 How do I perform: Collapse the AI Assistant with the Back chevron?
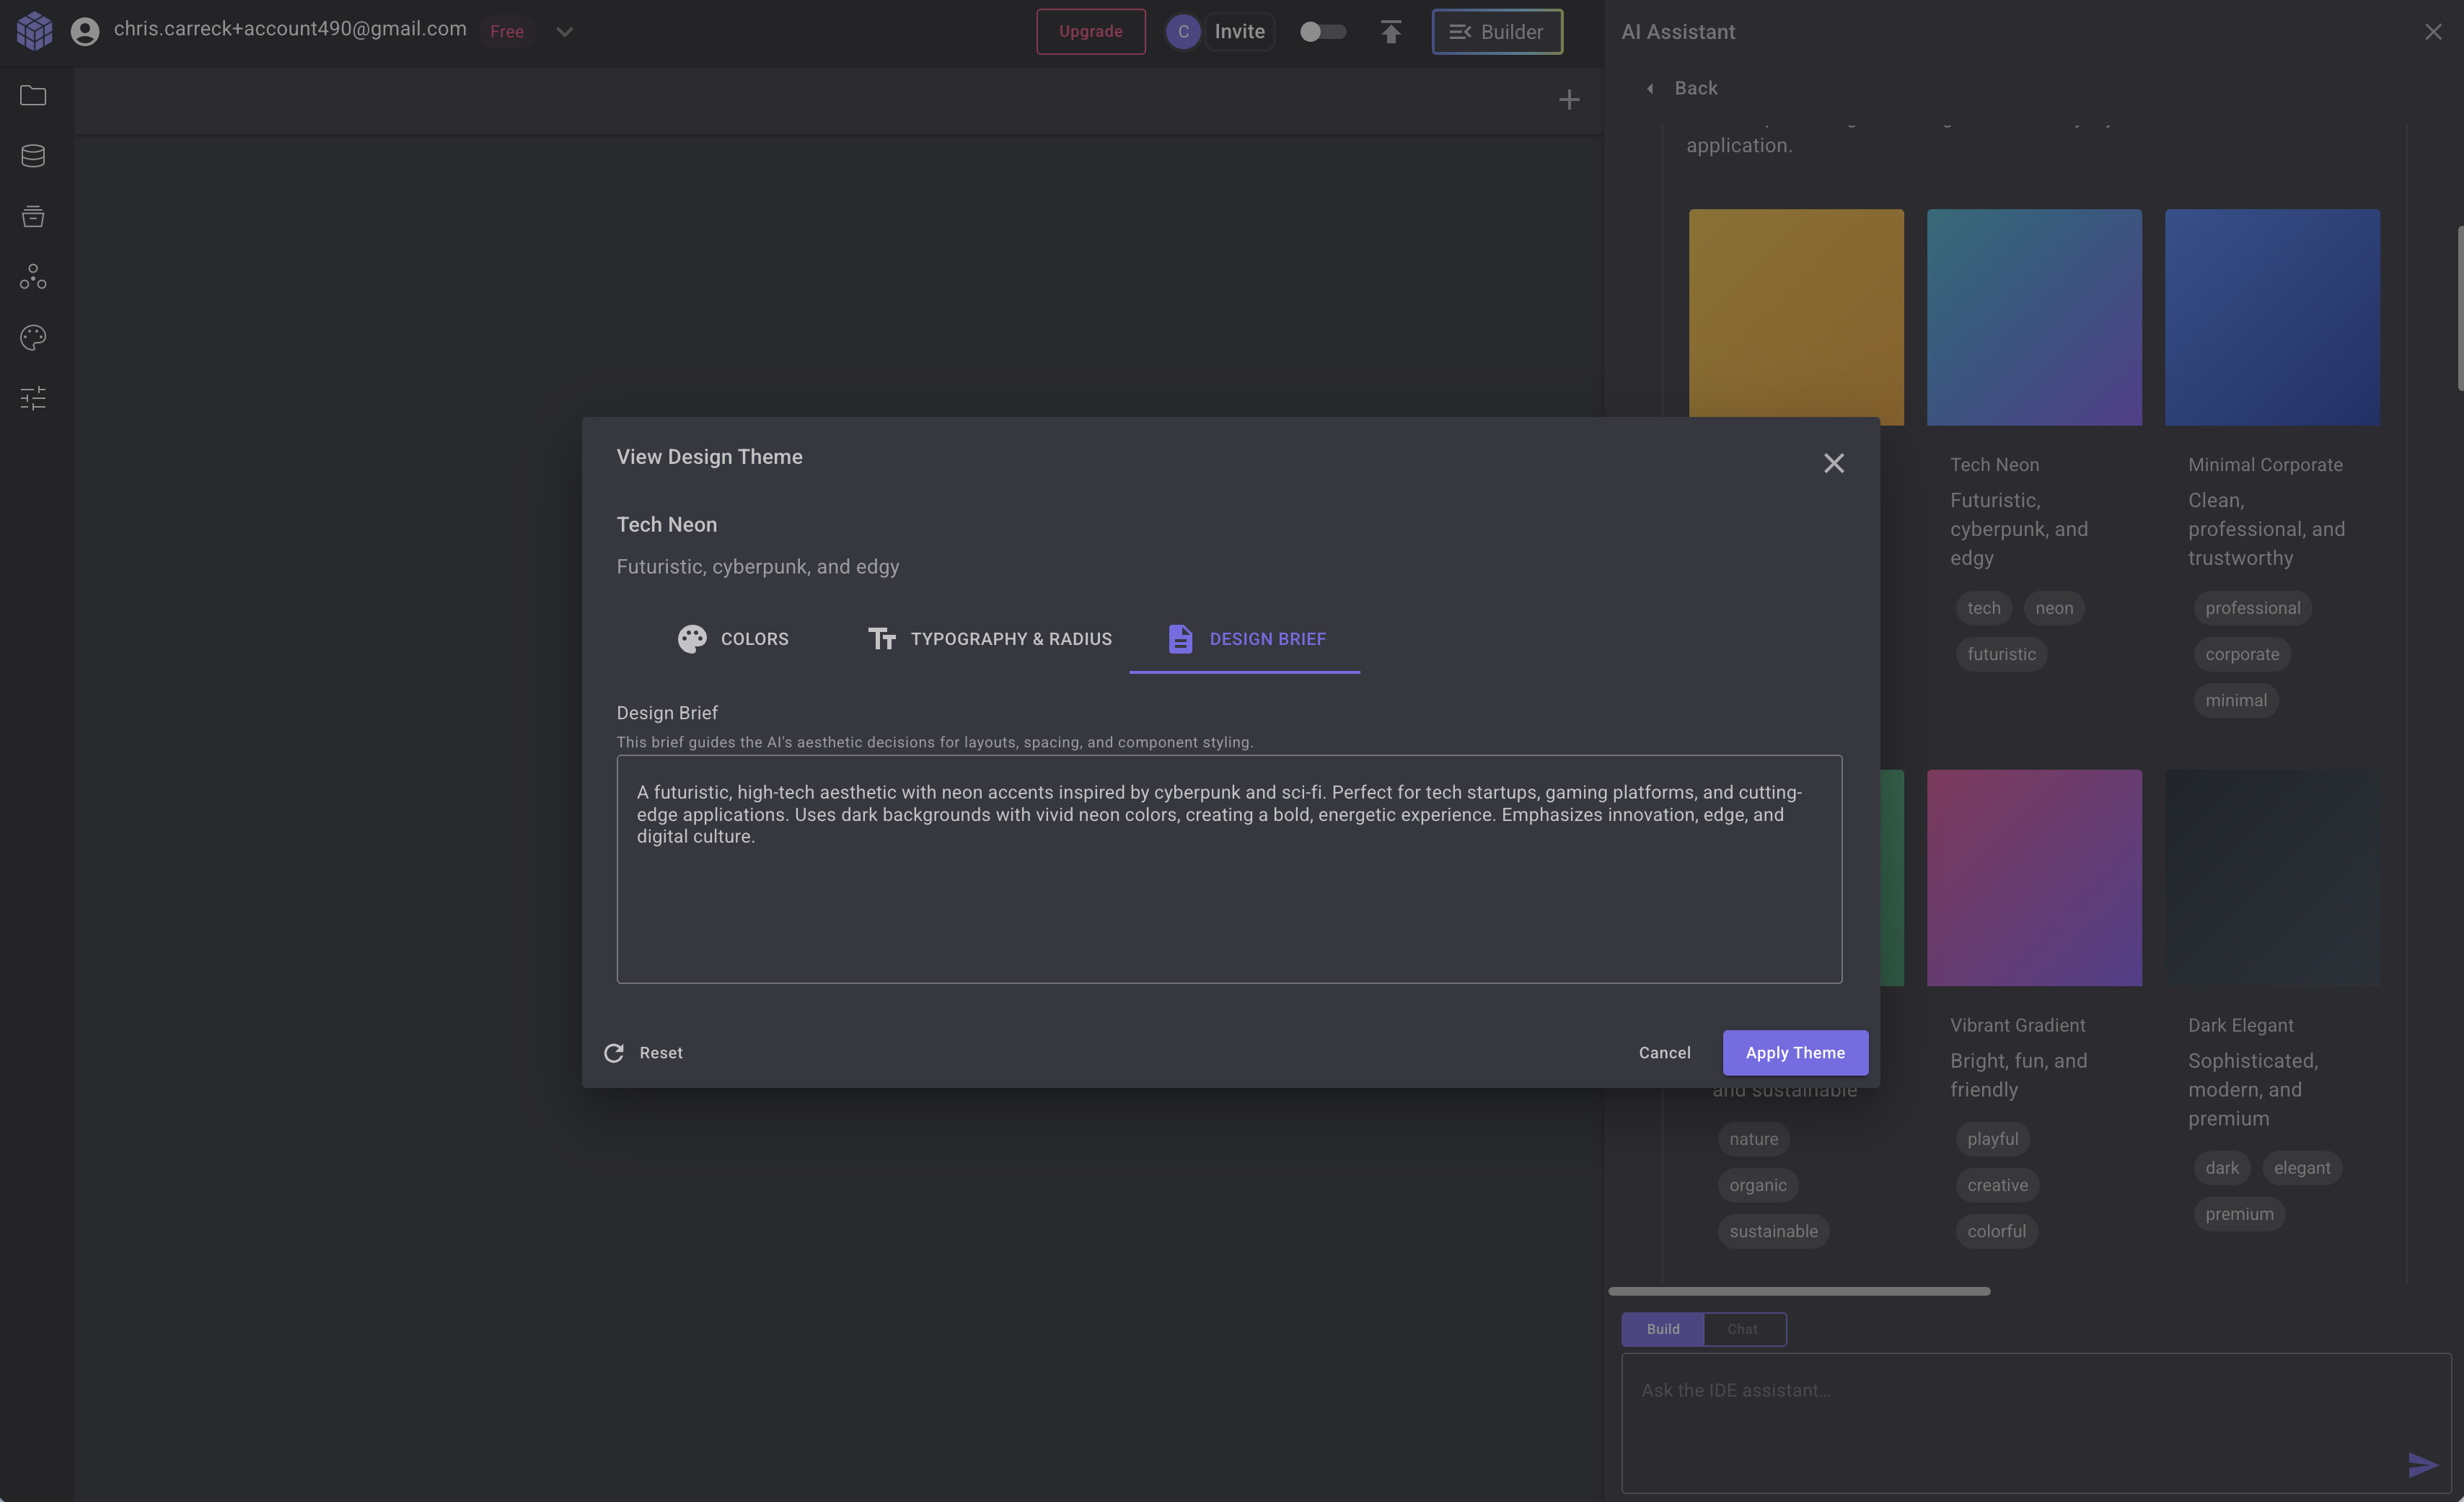coord(1650,88)
